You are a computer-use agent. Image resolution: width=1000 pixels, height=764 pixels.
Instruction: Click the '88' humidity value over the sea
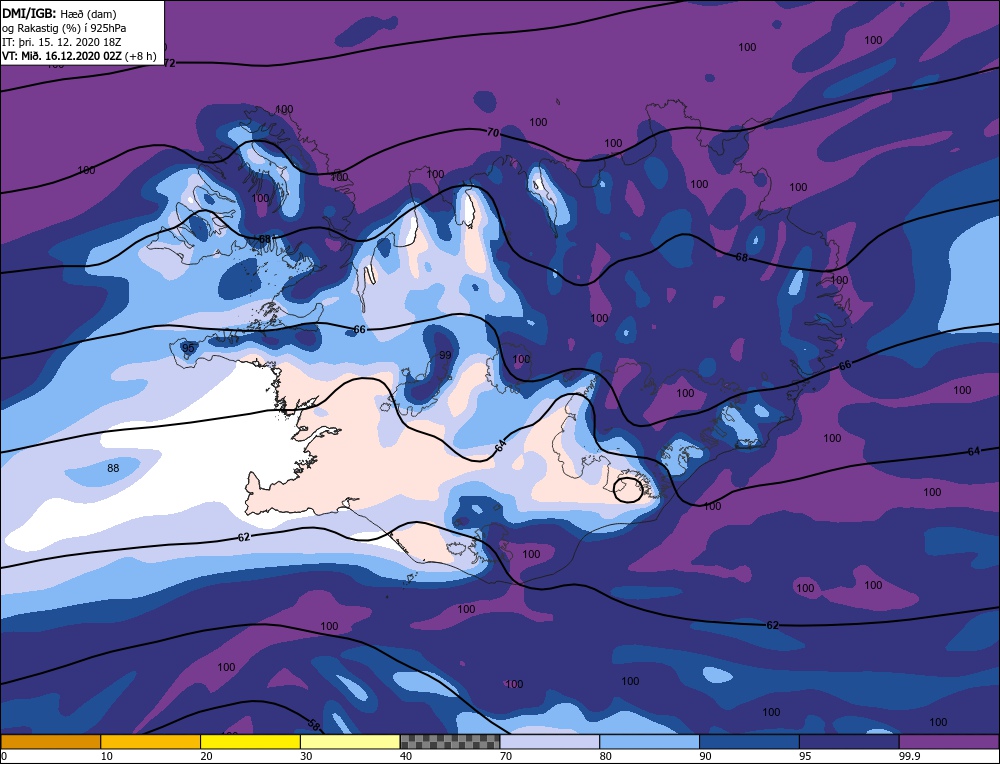click(113, 468)
